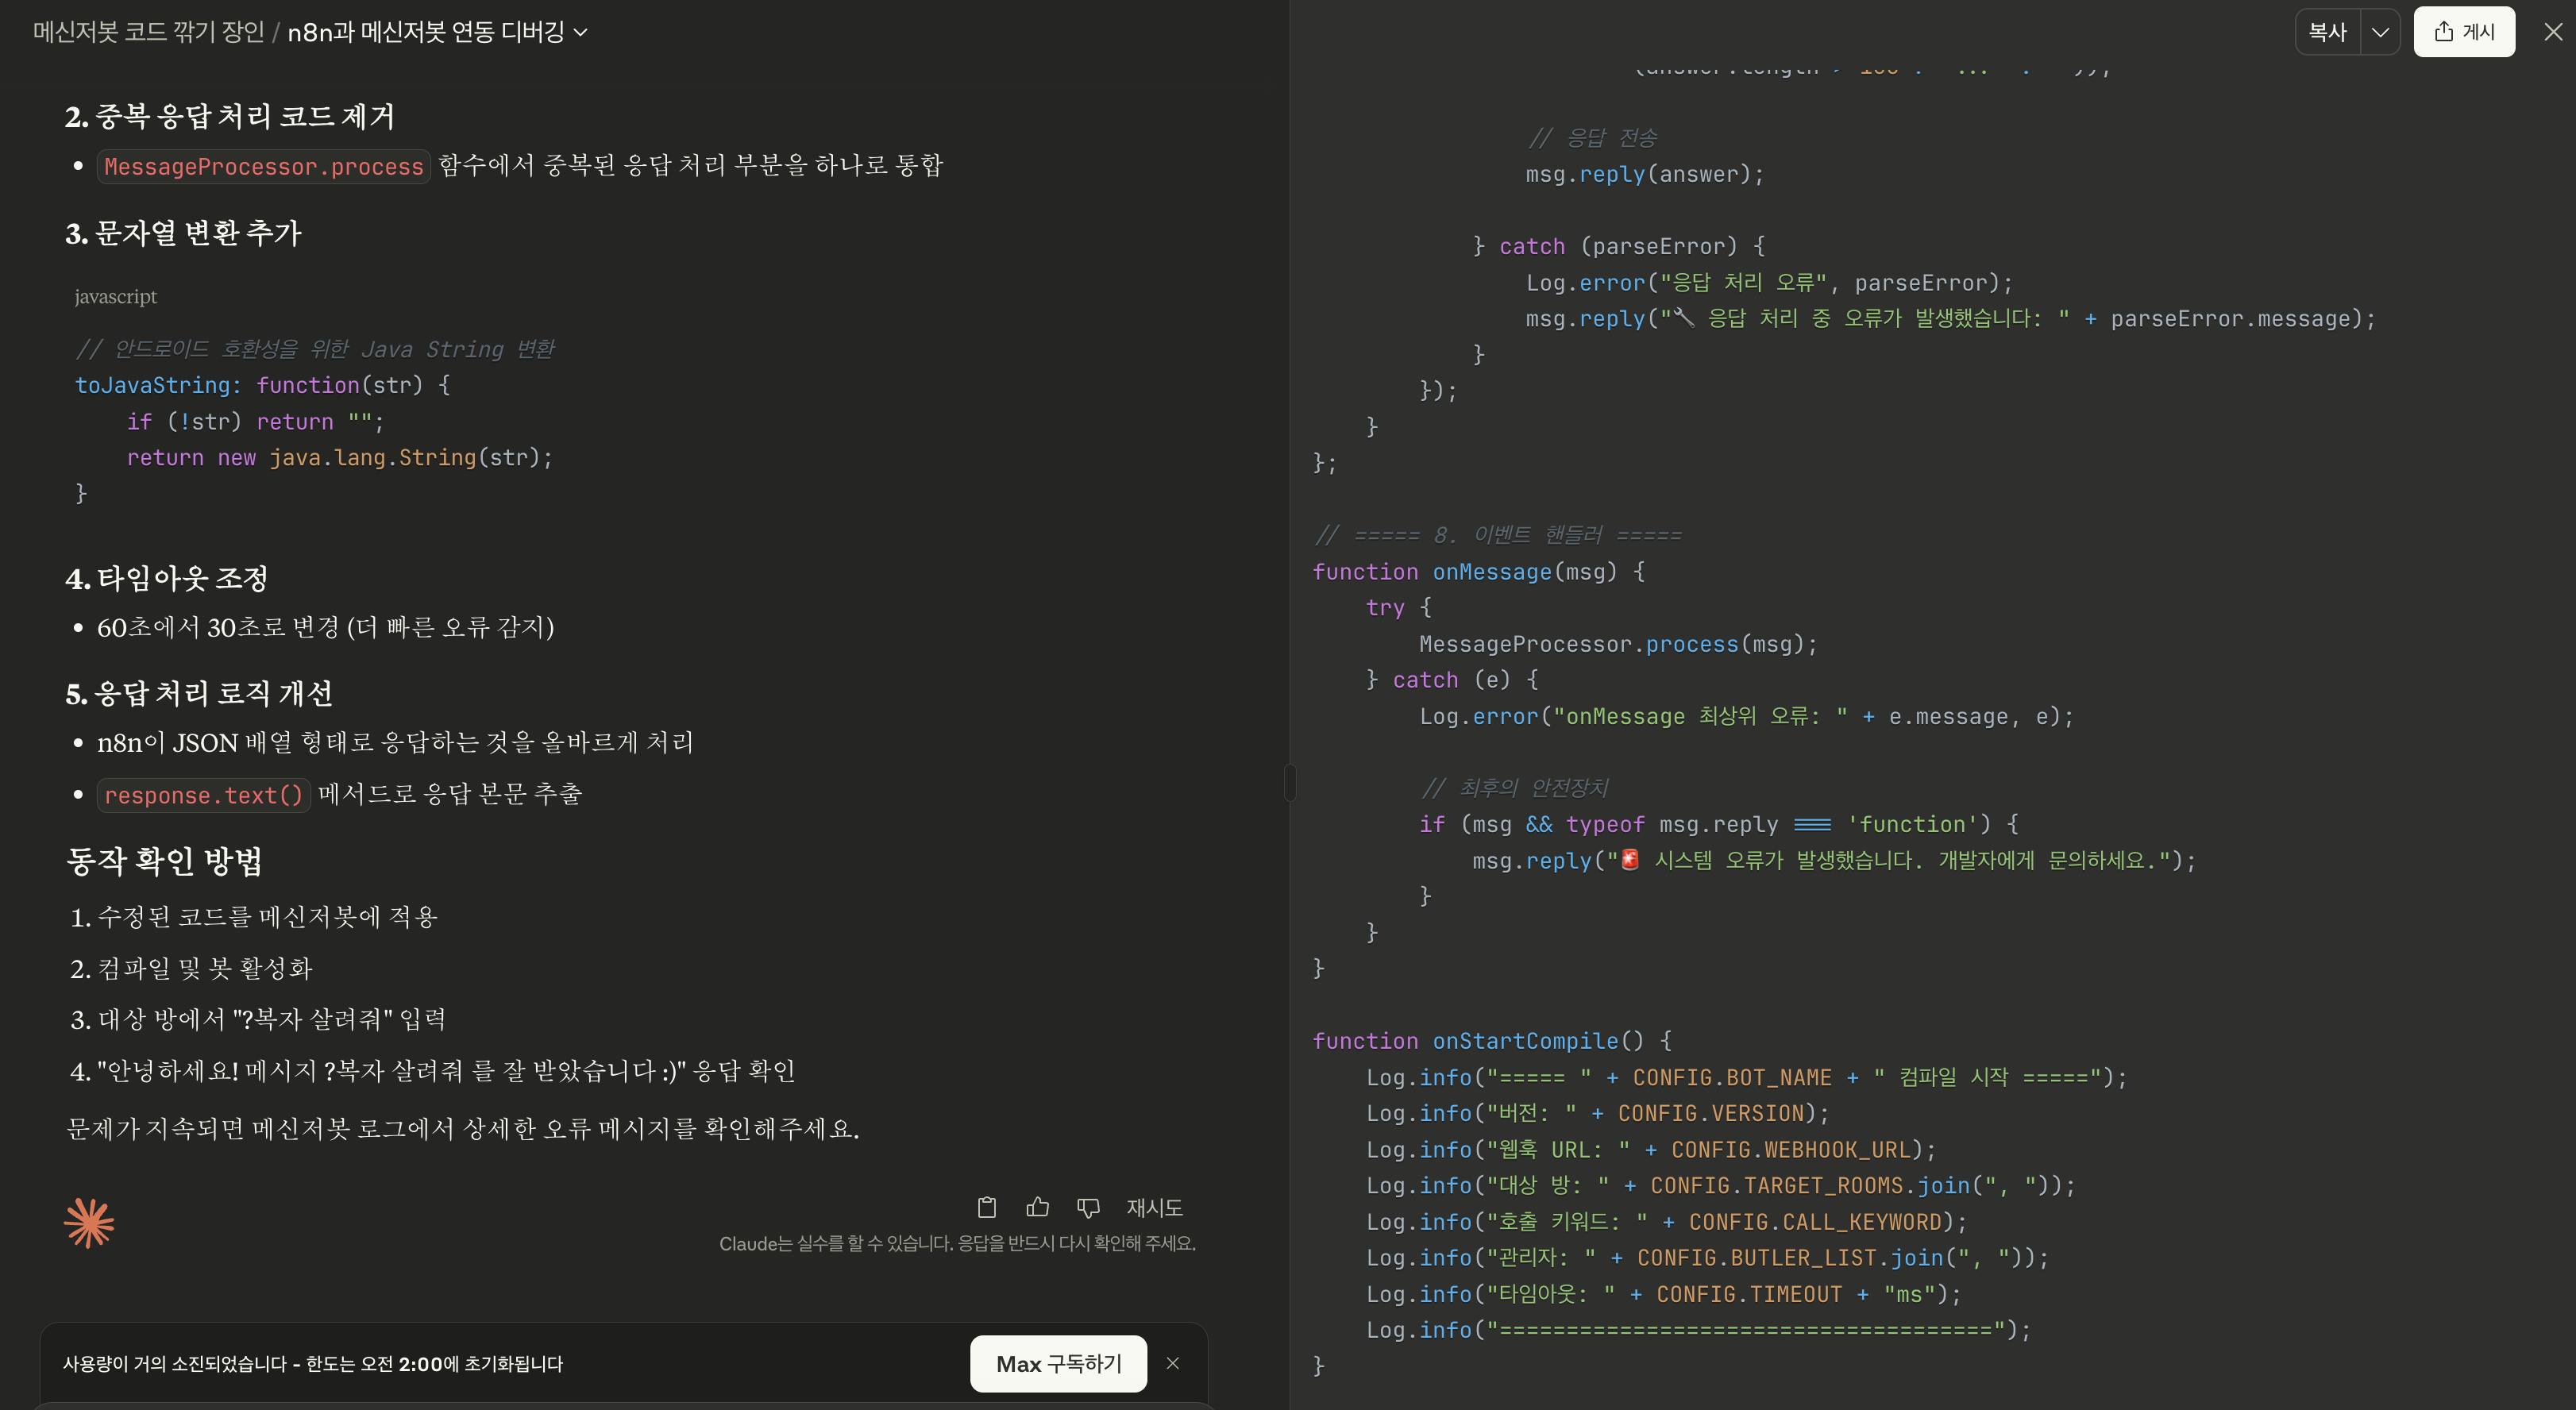This screenshot has height=1410, width=2576.
Task: Click the heading 5. 응답 처리 로직 개선
Action: pyautogui.click(x=199, y=693)
